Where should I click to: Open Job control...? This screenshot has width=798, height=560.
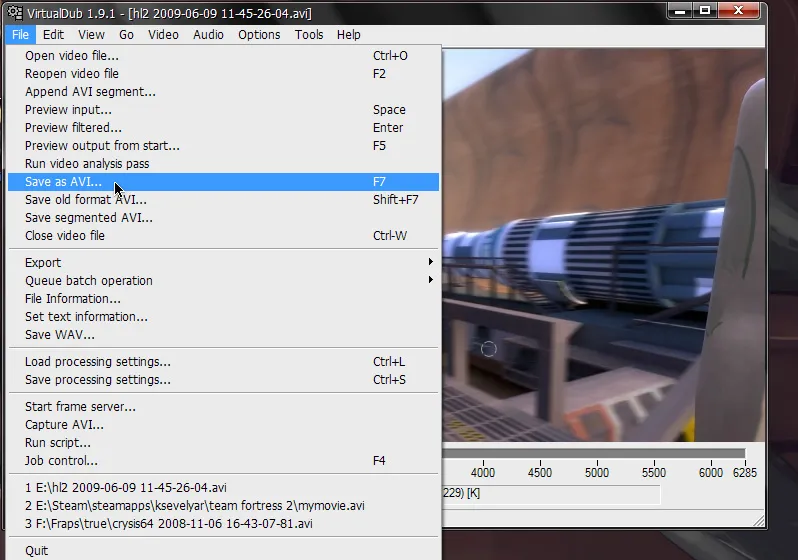[223, 461]
